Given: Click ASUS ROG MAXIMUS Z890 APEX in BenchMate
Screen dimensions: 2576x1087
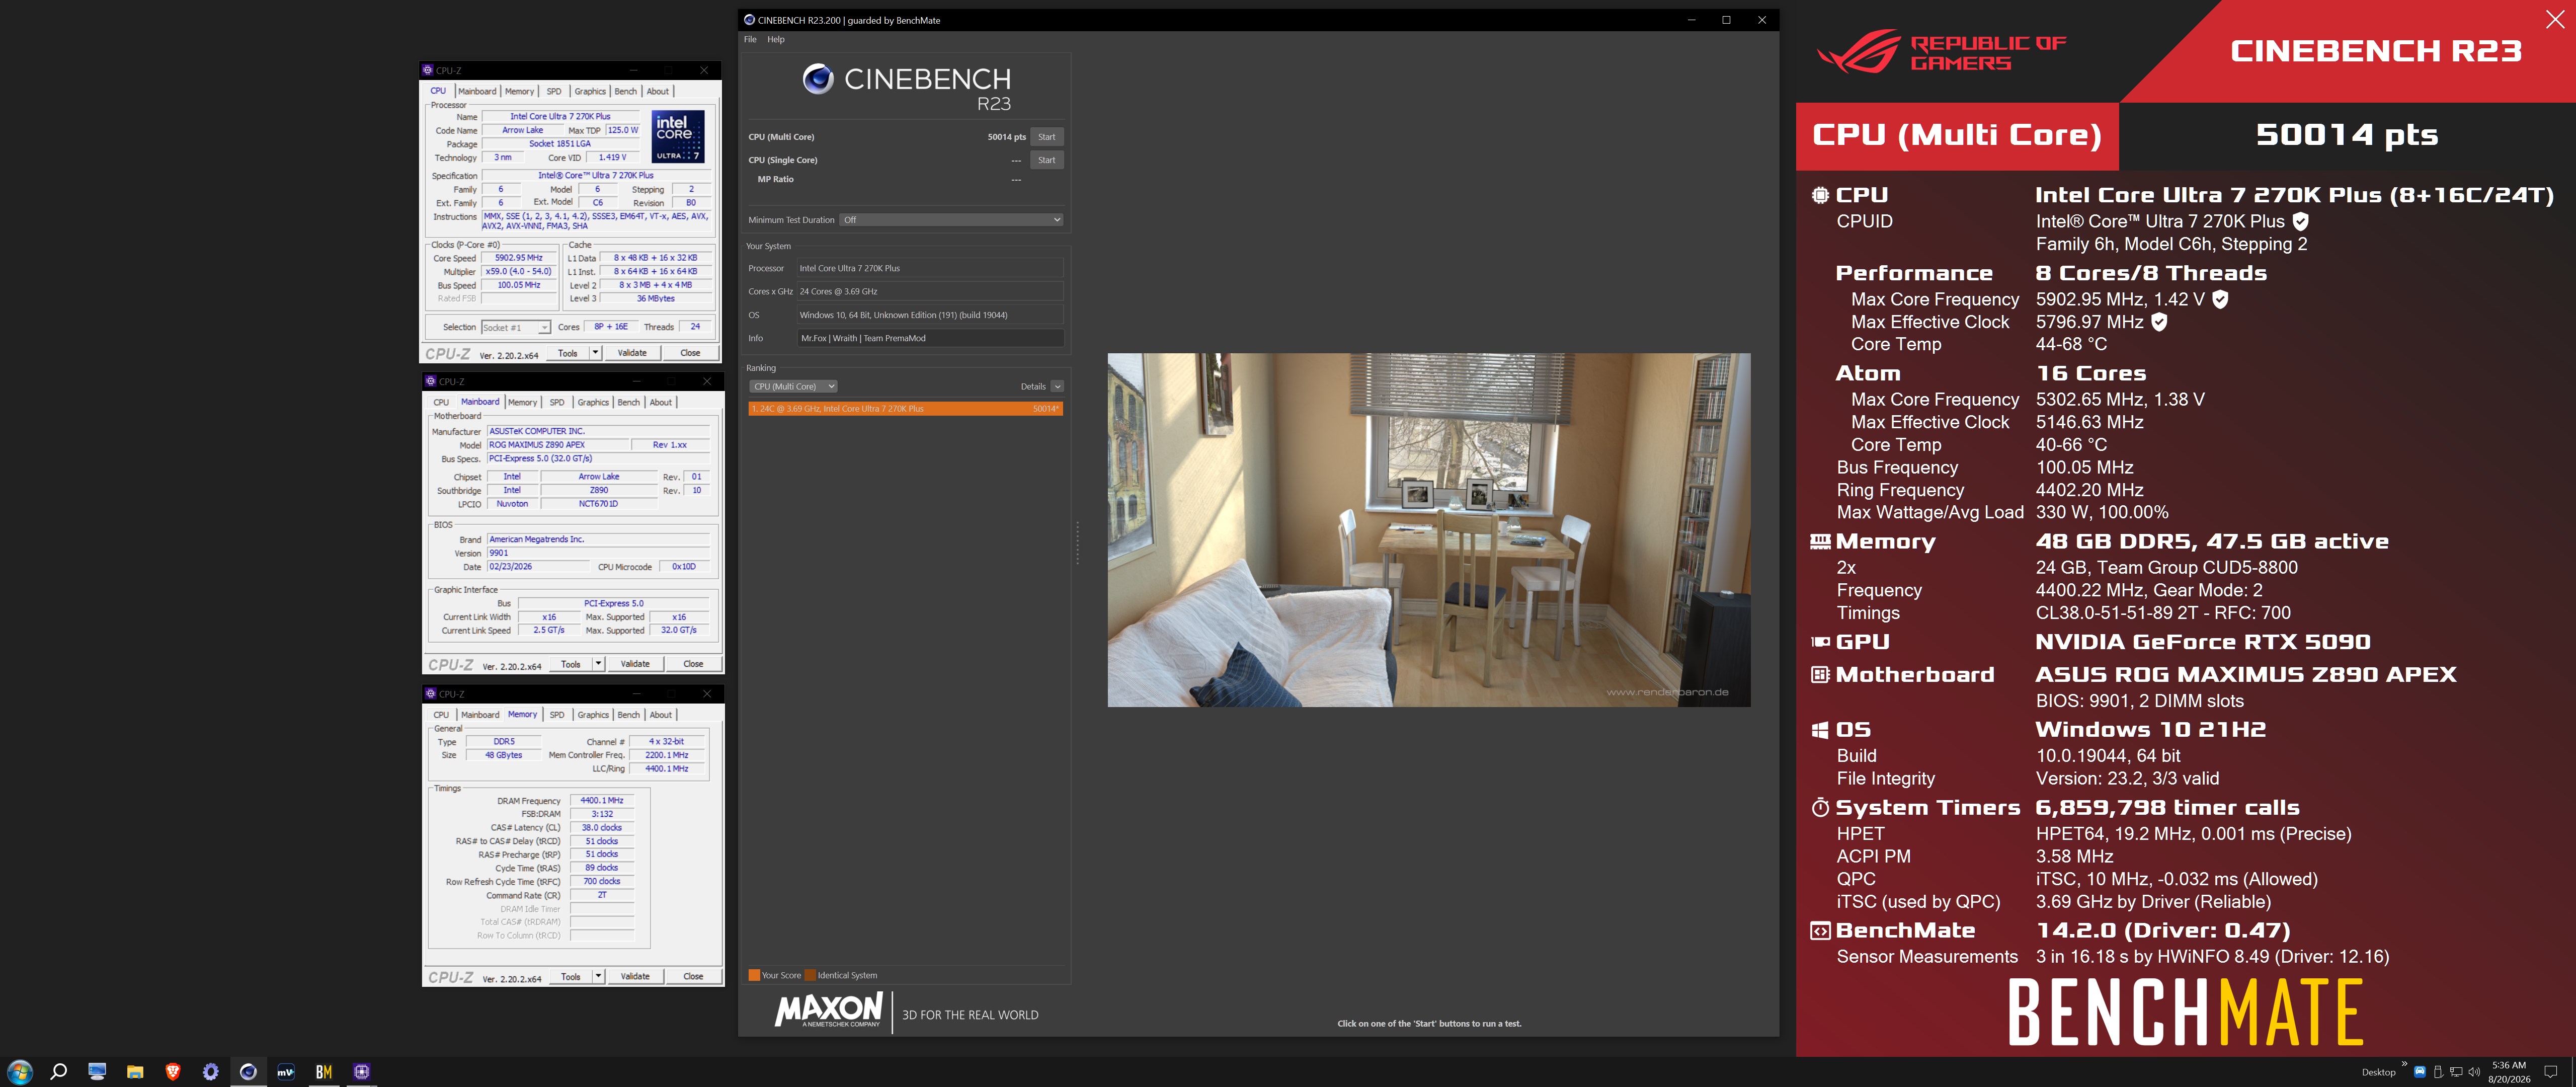Looking at the screenshot, I should tap(2245, 675).
